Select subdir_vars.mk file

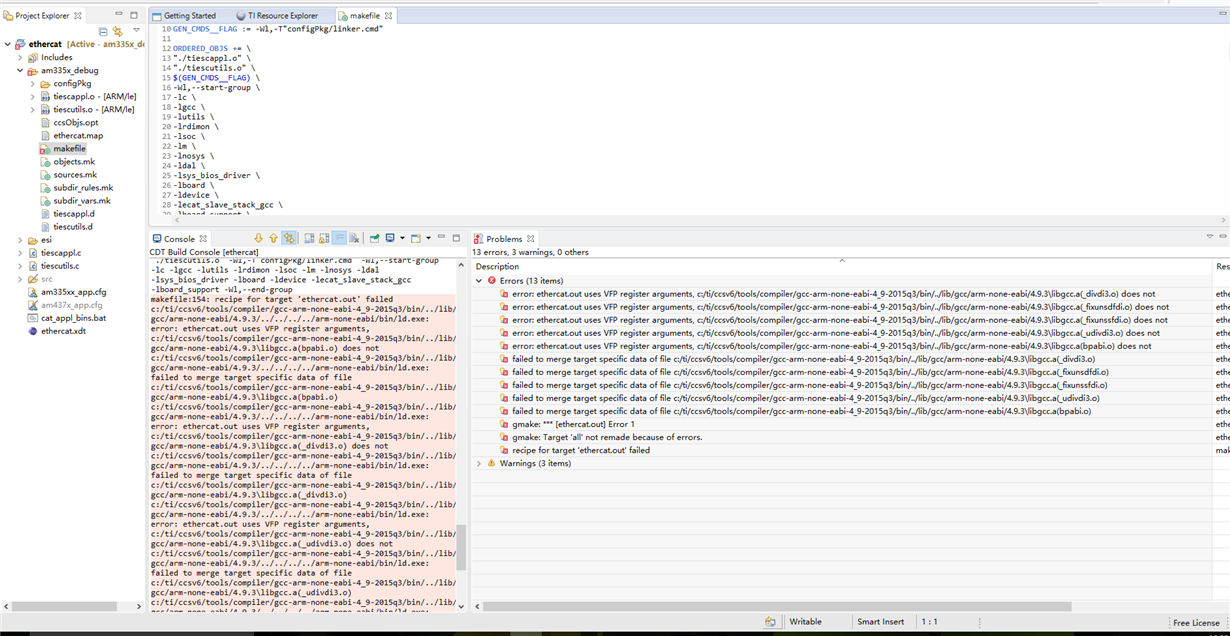tap(82, 200)
